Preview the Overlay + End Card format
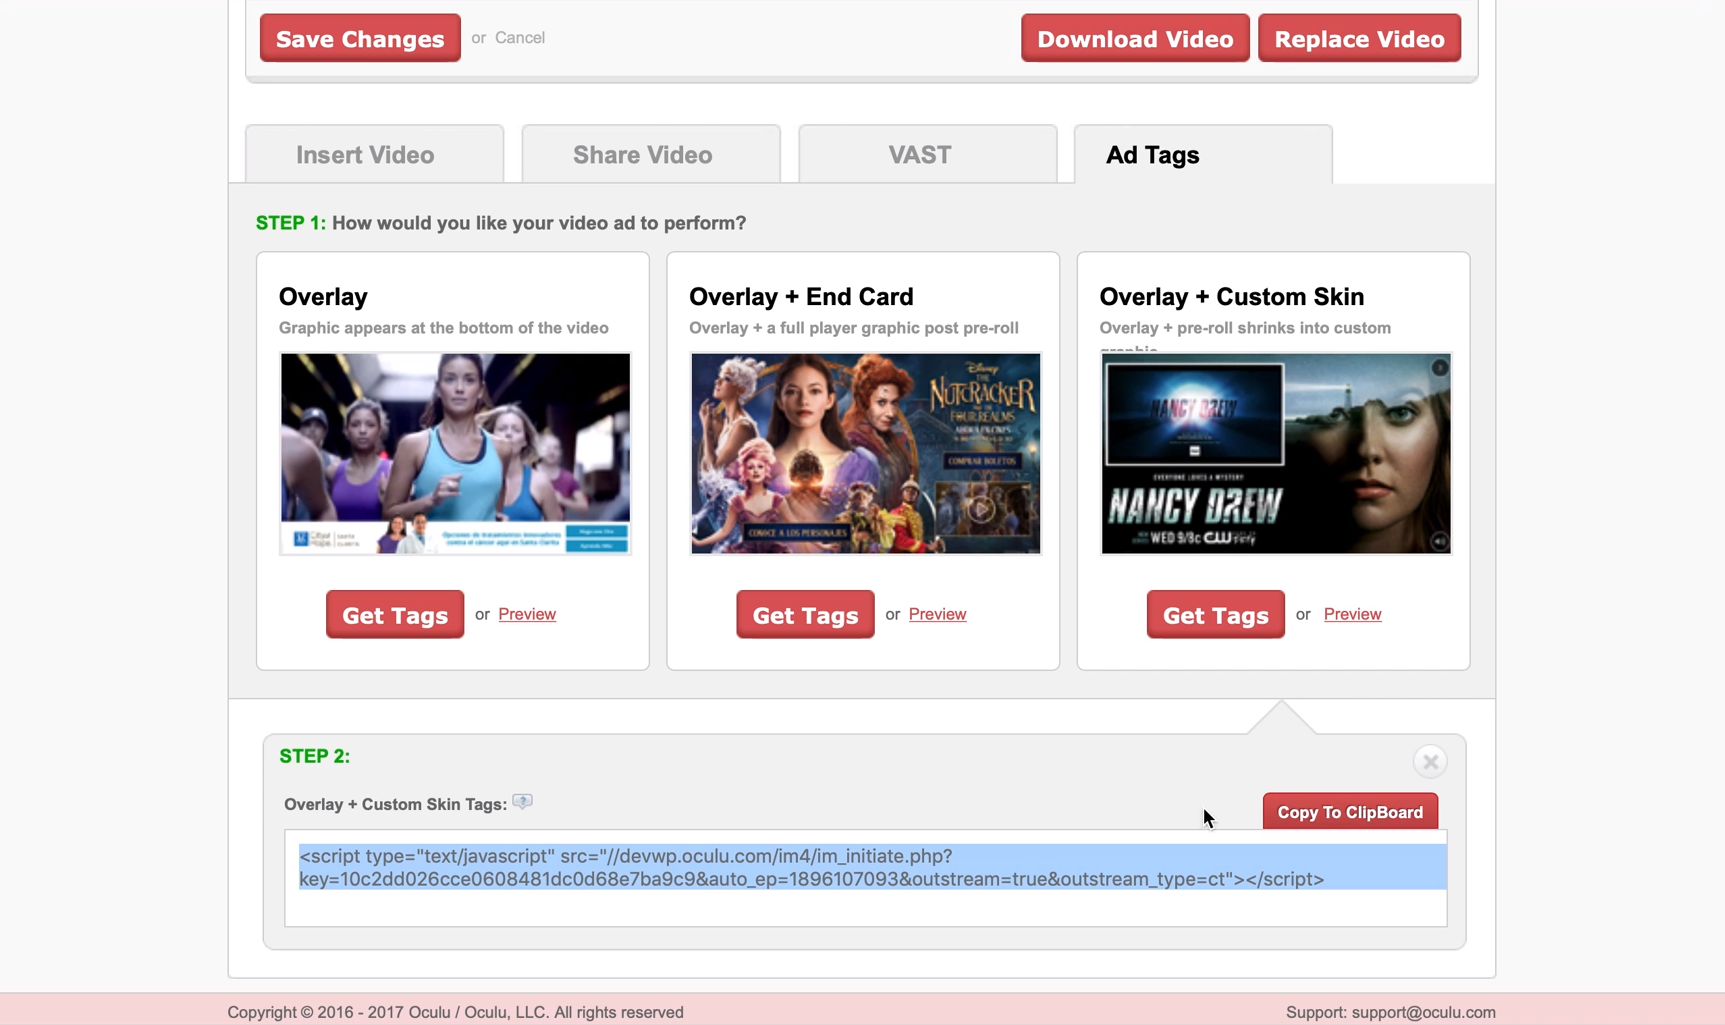The width and height of the screenshot is (1725, 1025). tap(937, 614)
